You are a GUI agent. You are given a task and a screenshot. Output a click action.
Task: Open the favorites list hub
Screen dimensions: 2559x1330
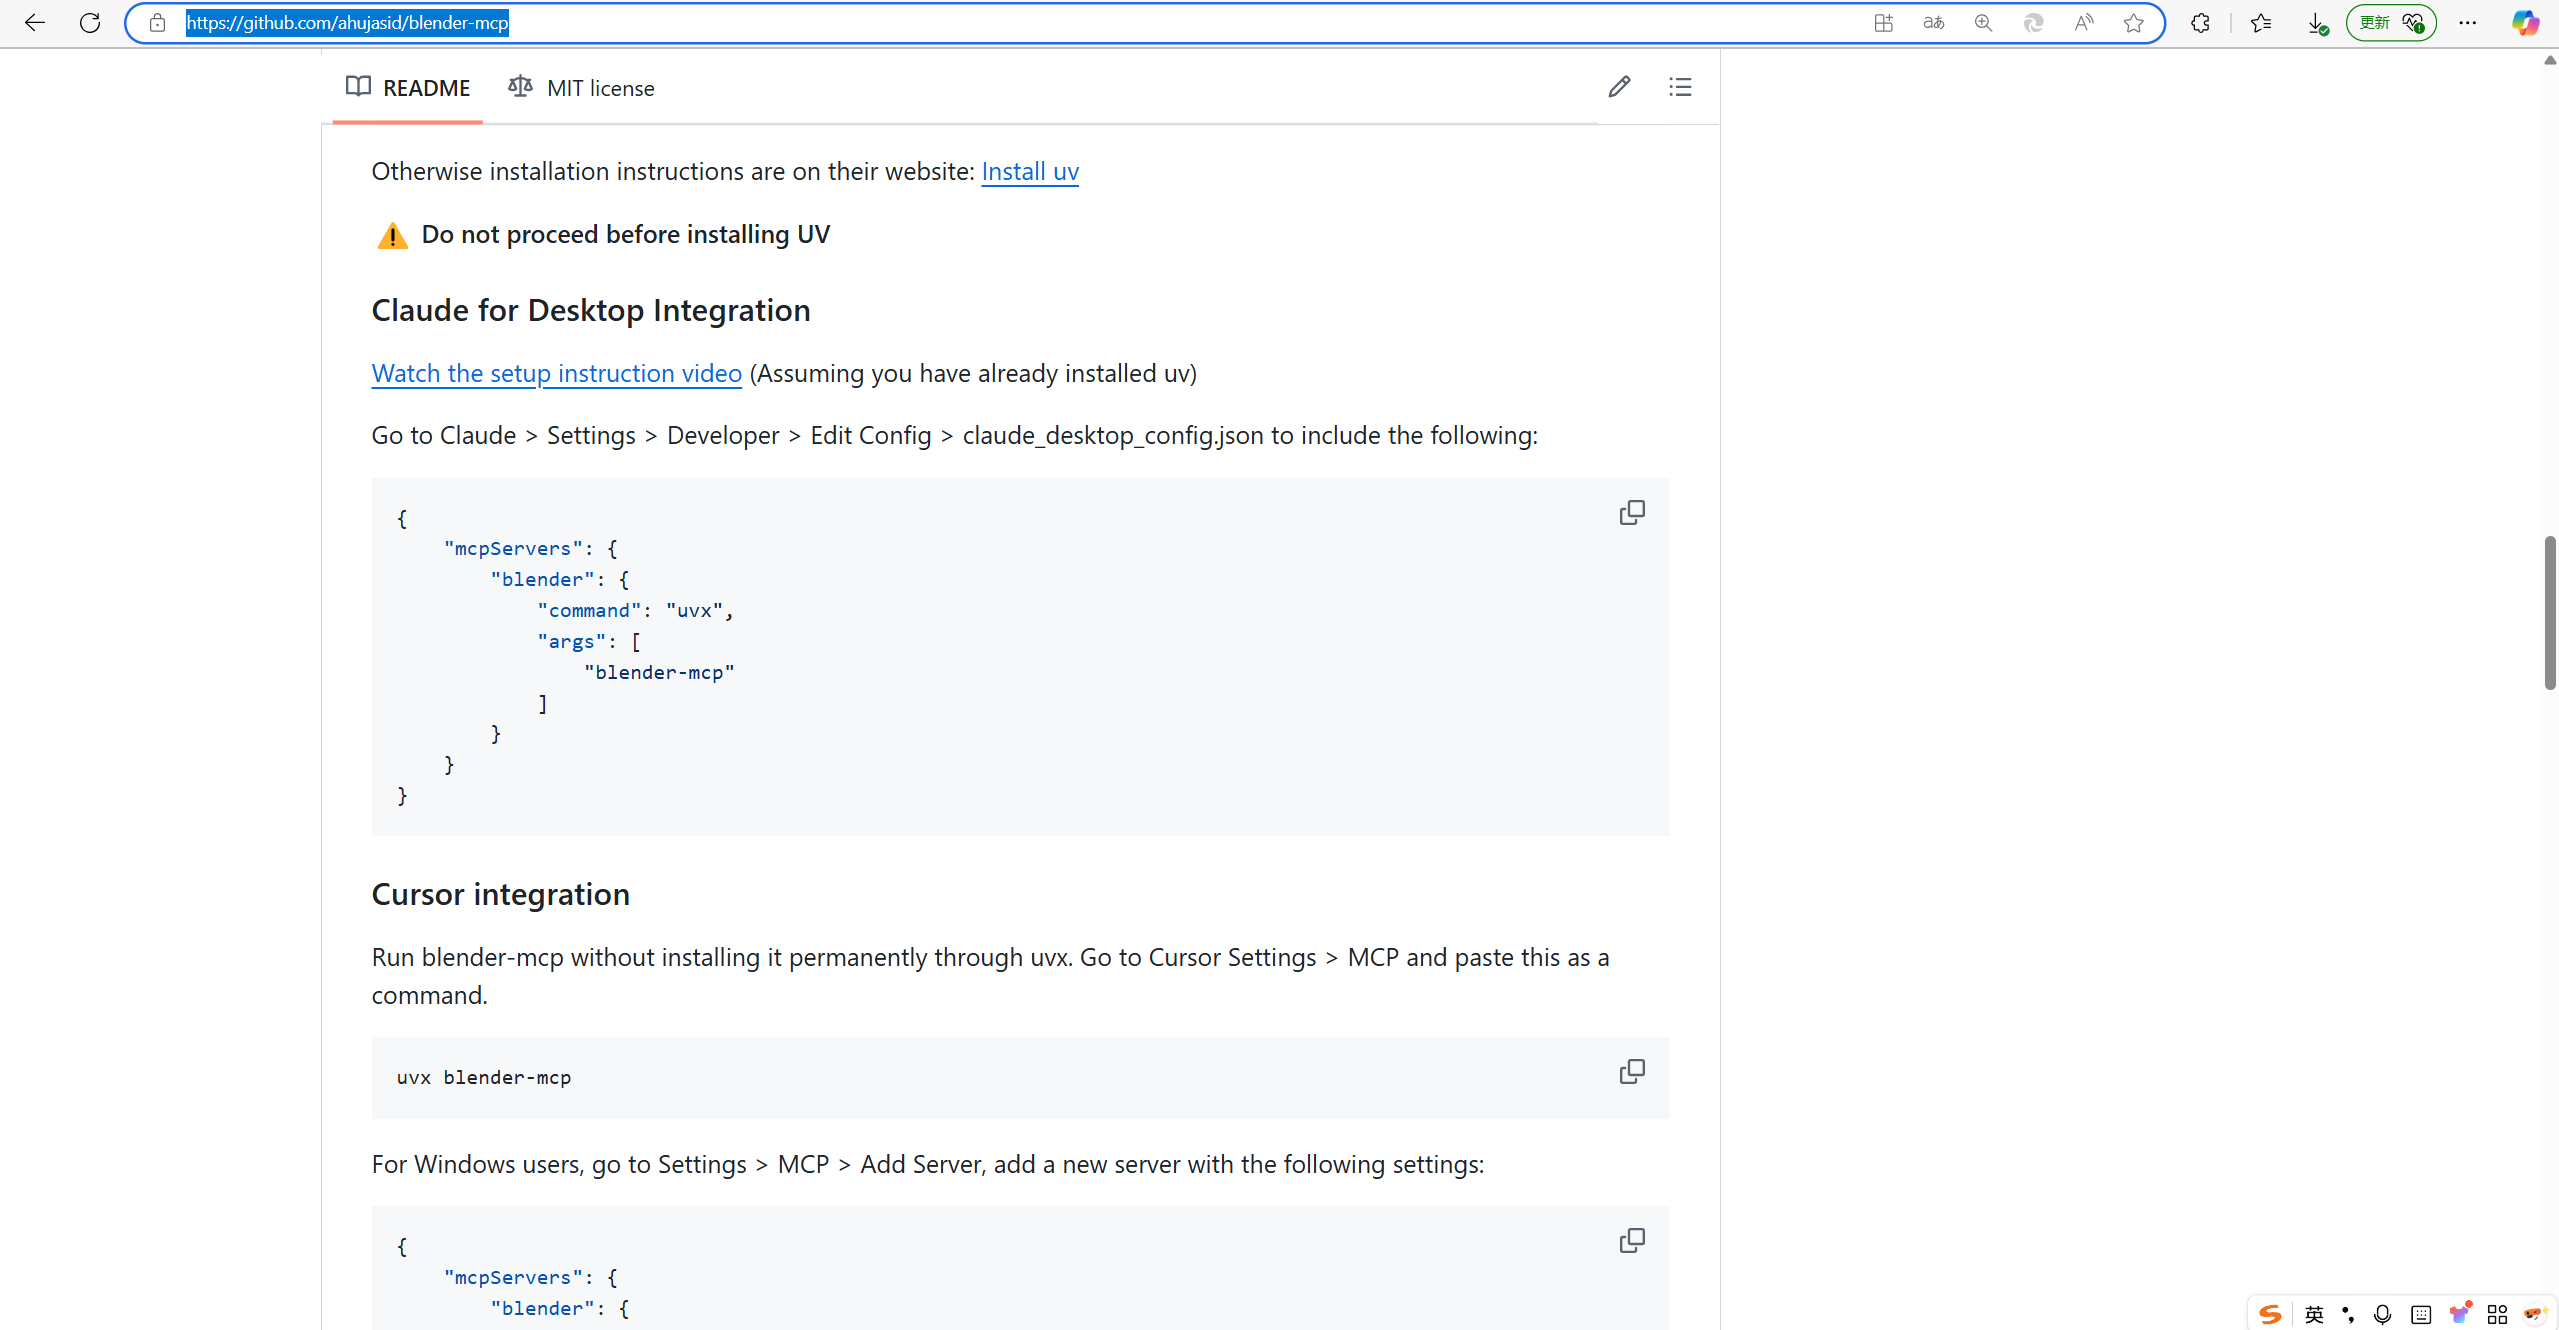coord(2260,23)
